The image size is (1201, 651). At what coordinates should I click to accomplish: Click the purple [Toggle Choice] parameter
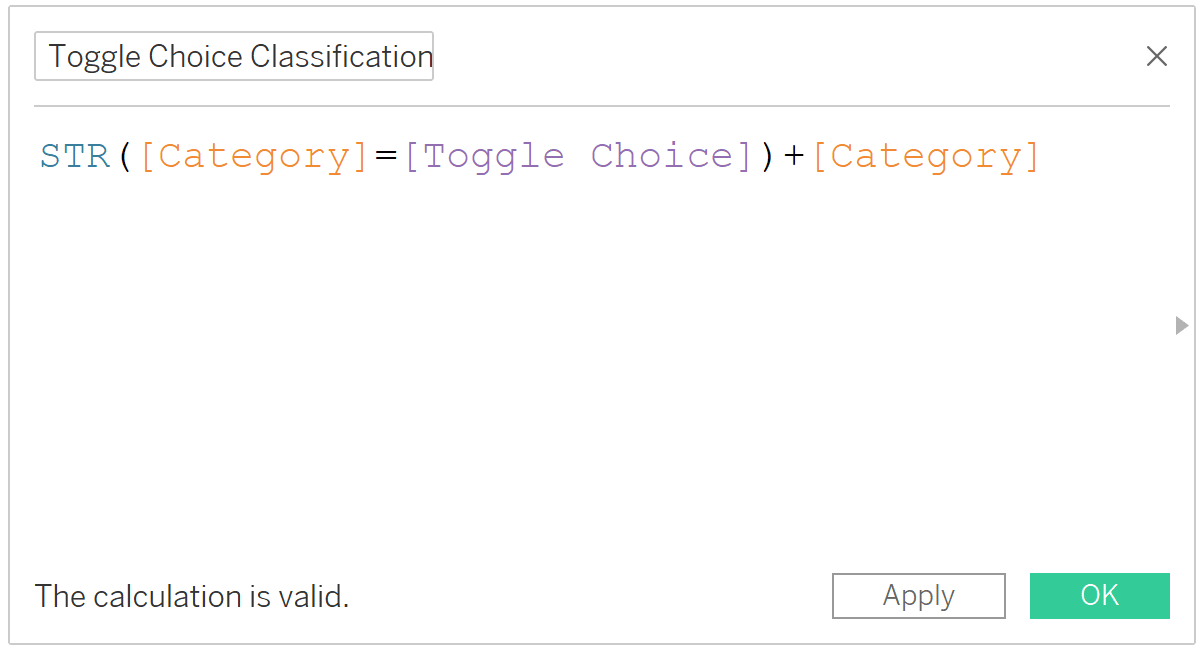coord(578,156)
